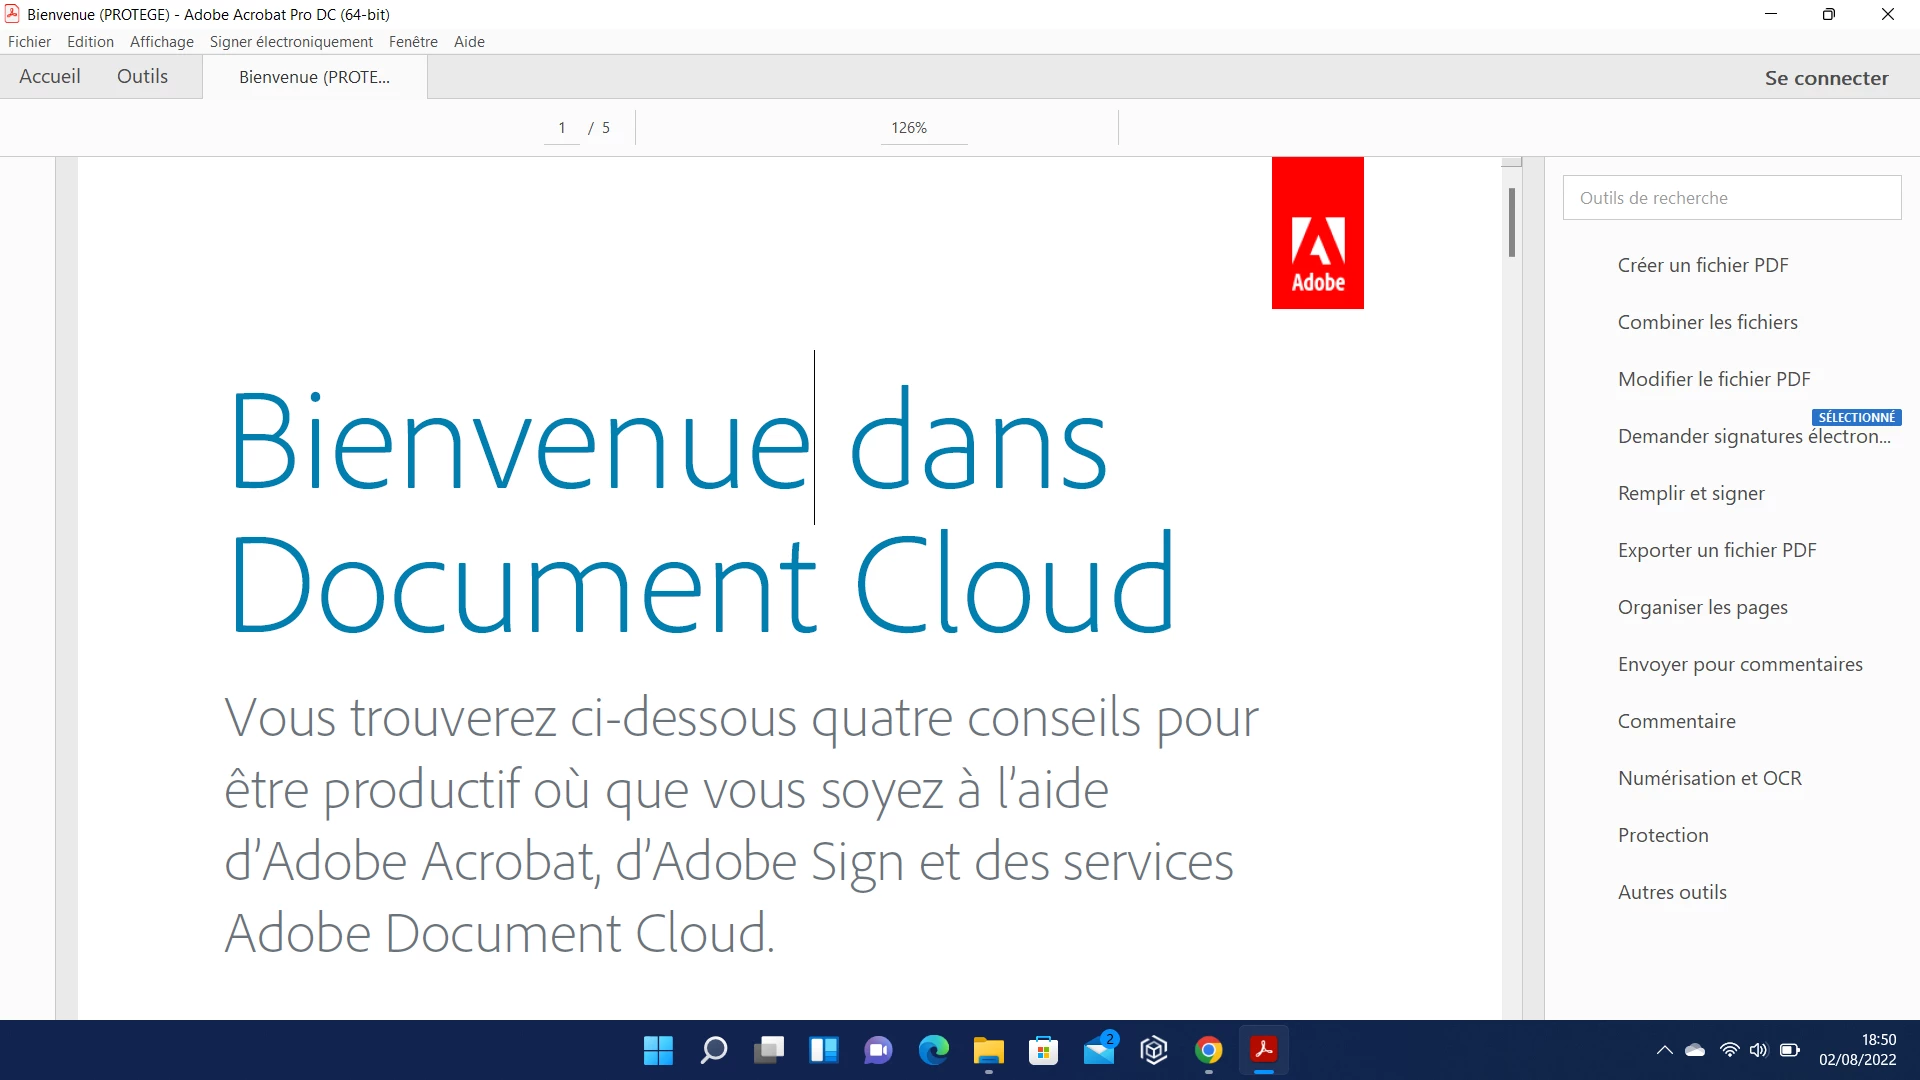The height and width of the screenshot is (1080, 1920).
Task: Click the Outils de recherche field
Action: (x=1731, y=198)
